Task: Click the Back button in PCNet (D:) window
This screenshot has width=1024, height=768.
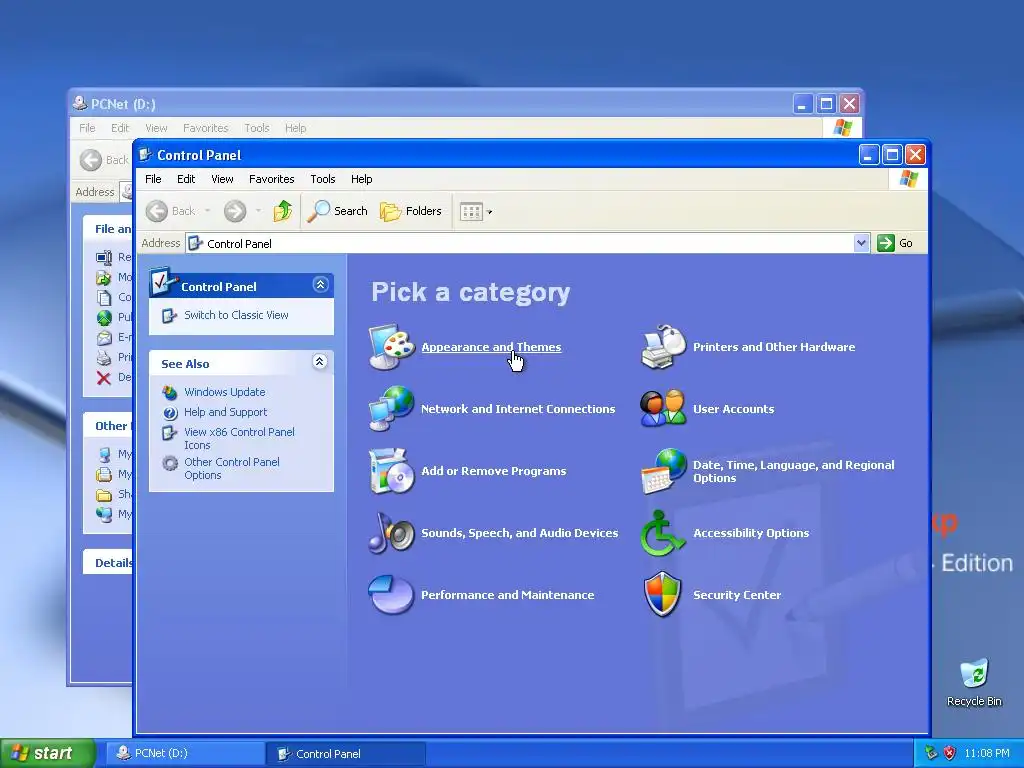Action: (x=104, y=160)
